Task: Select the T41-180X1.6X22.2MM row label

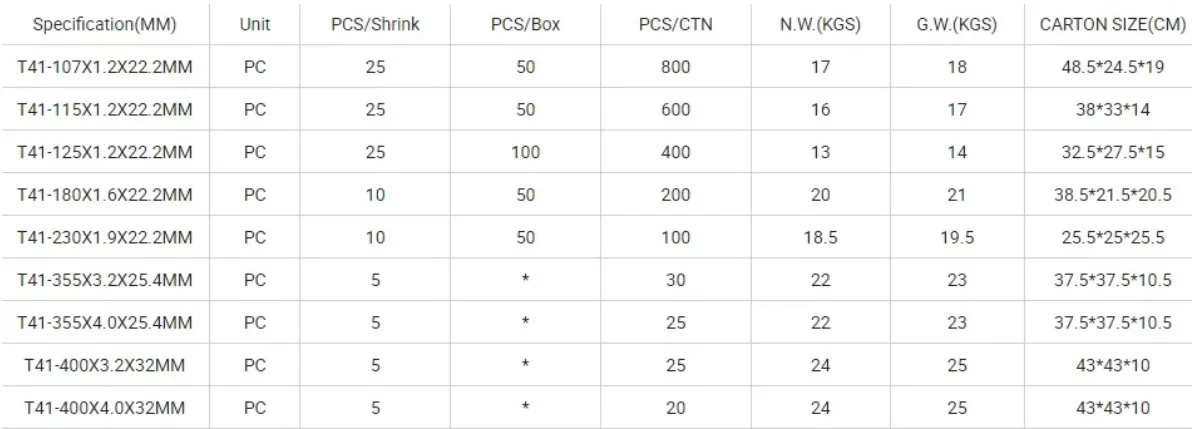Action: click(105, 195)
